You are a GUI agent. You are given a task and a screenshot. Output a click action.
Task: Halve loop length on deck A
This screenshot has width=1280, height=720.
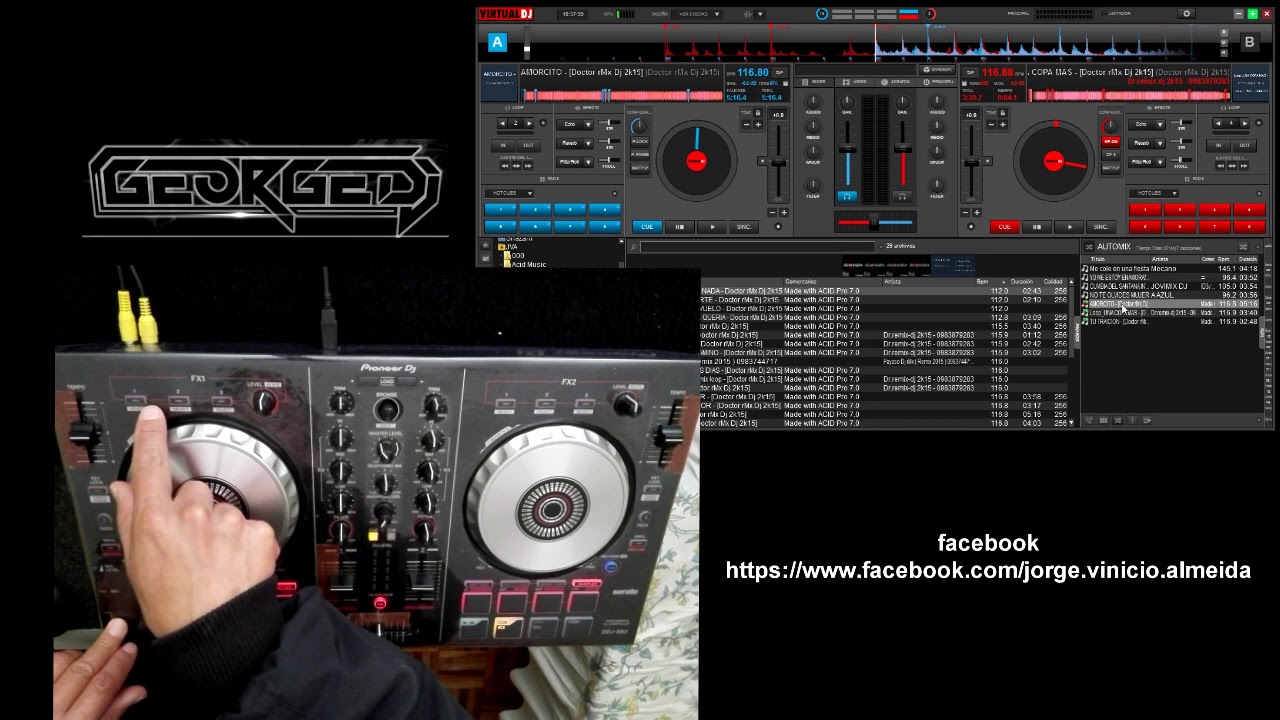click(x=503, y=123)
